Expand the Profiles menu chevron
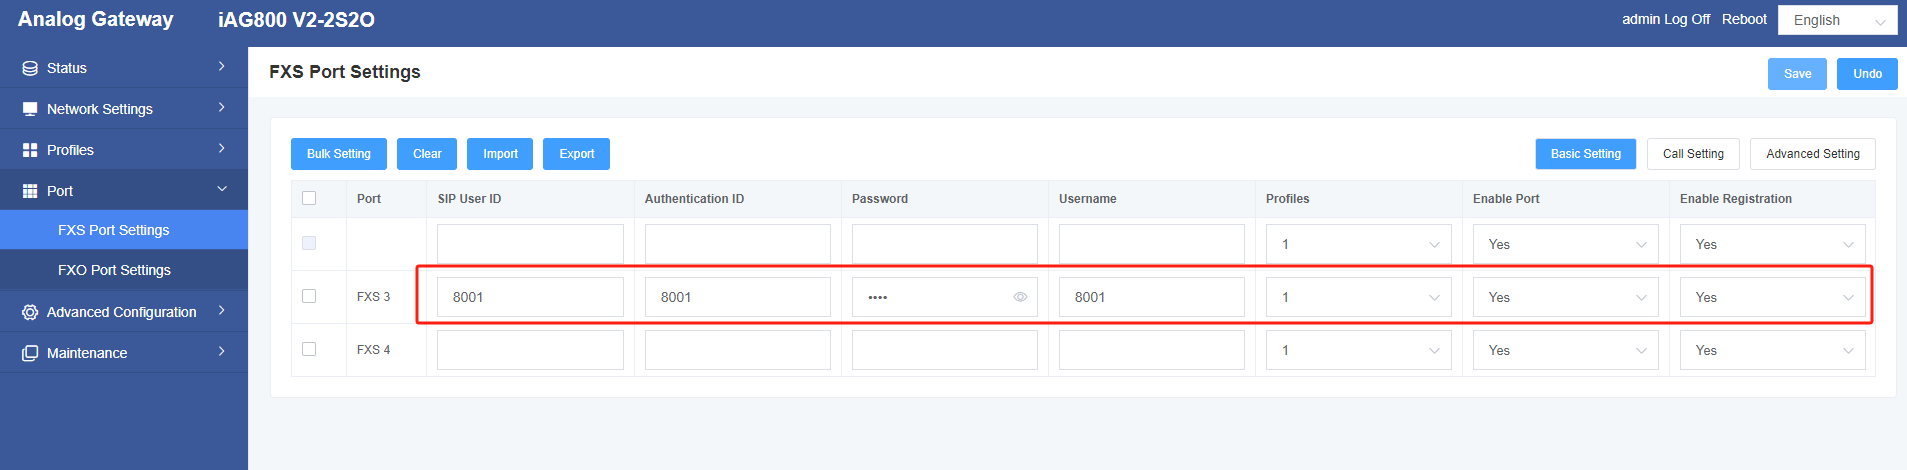 (222, 149)
